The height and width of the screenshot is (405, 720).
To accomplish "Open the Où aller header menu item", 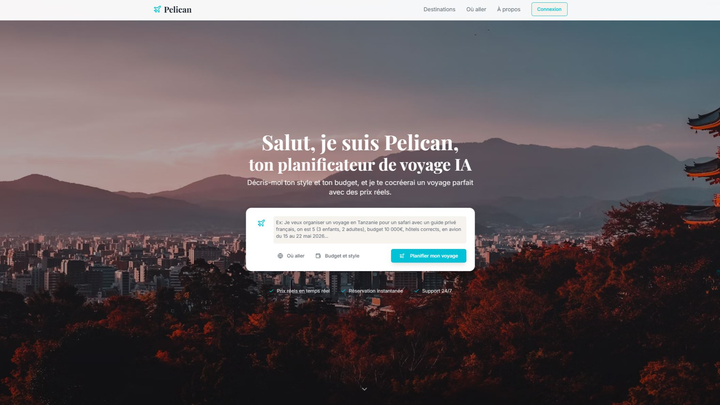I will (x=476, y=9).
